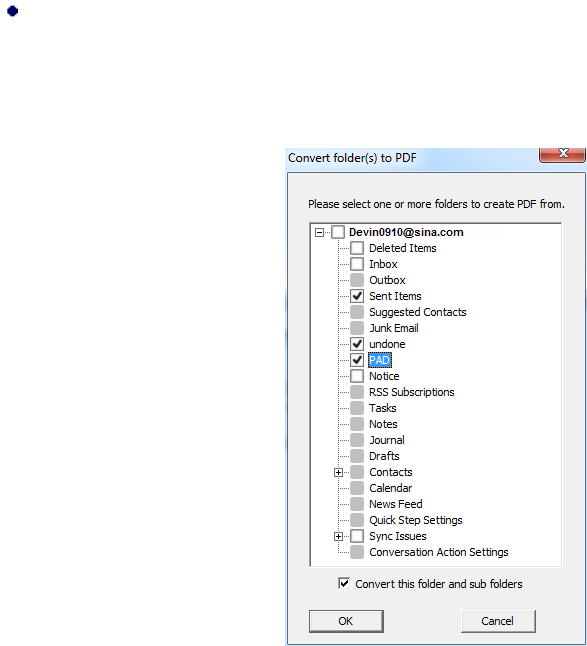
Task: Select the Notice folder label
Action: tap(384, 376)
